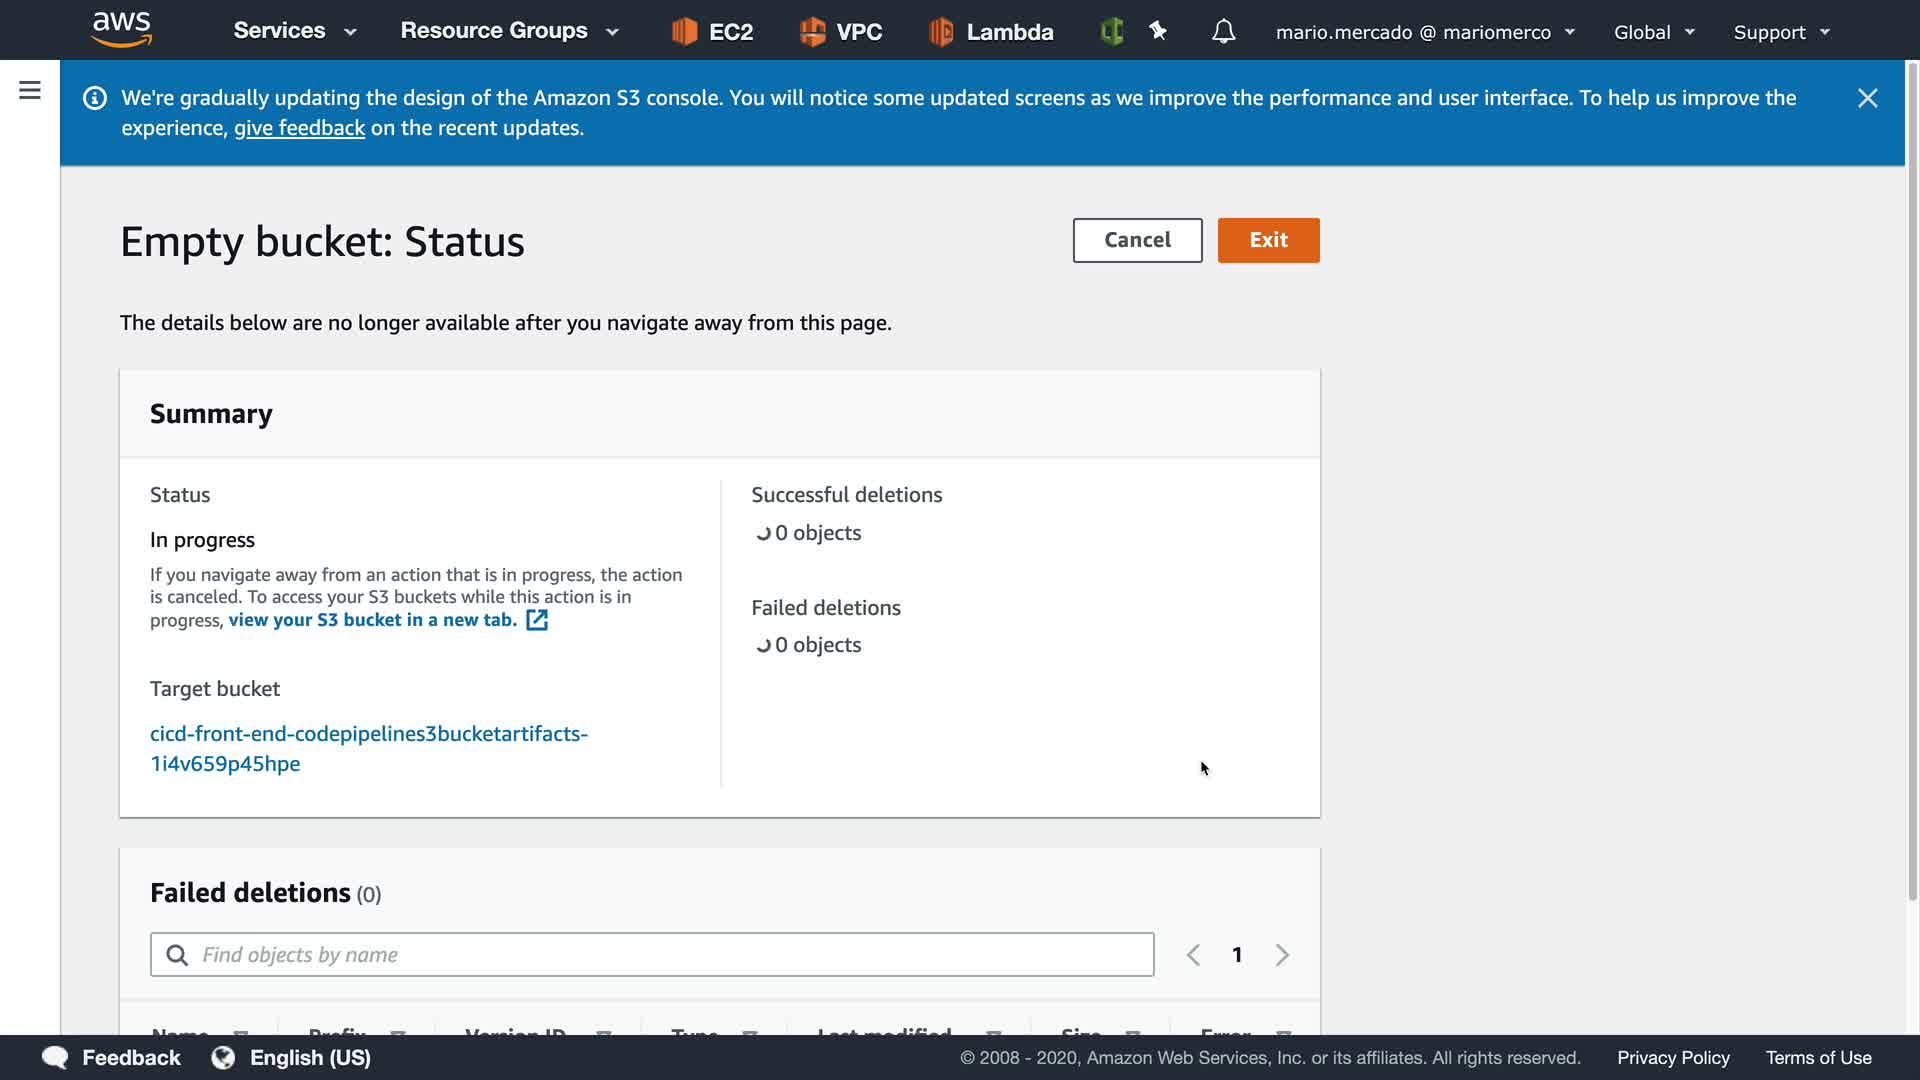Click the give feedback link in banner
This screenshot has width=1920, height=1080.
[x=299, y=128]
